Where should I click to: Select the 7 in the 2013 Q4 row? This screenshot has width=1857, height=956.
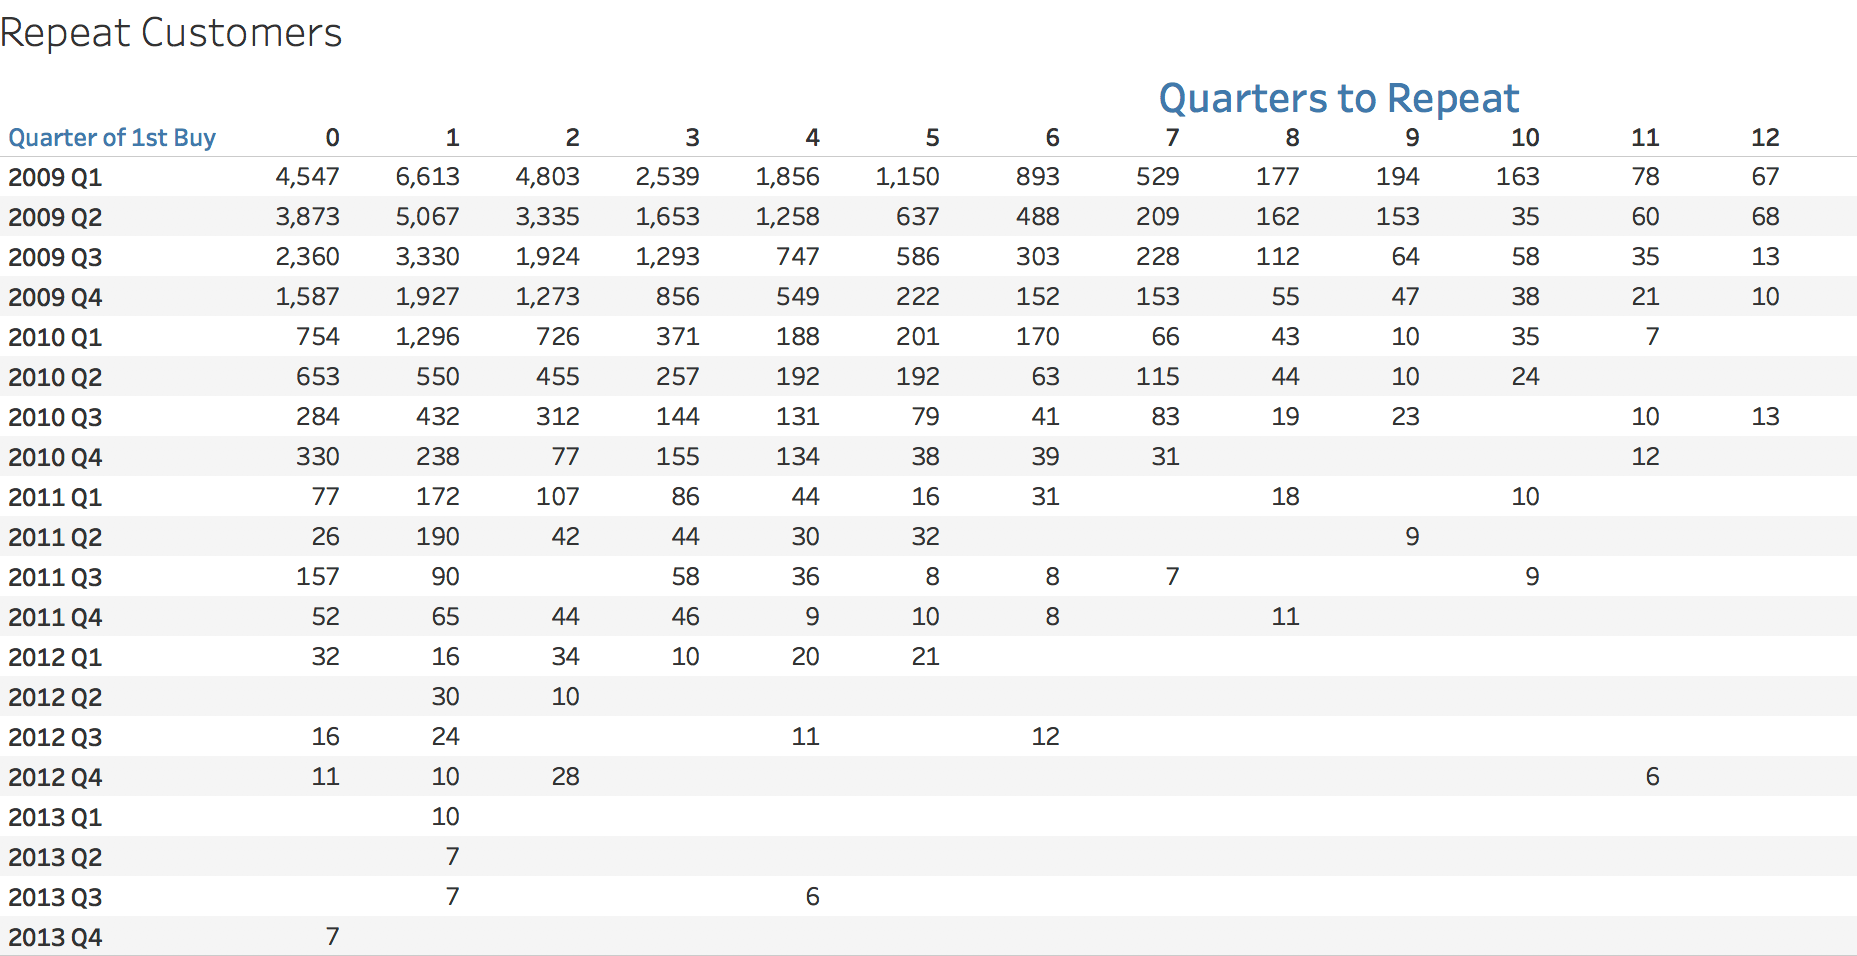click(x=332, y=937)
